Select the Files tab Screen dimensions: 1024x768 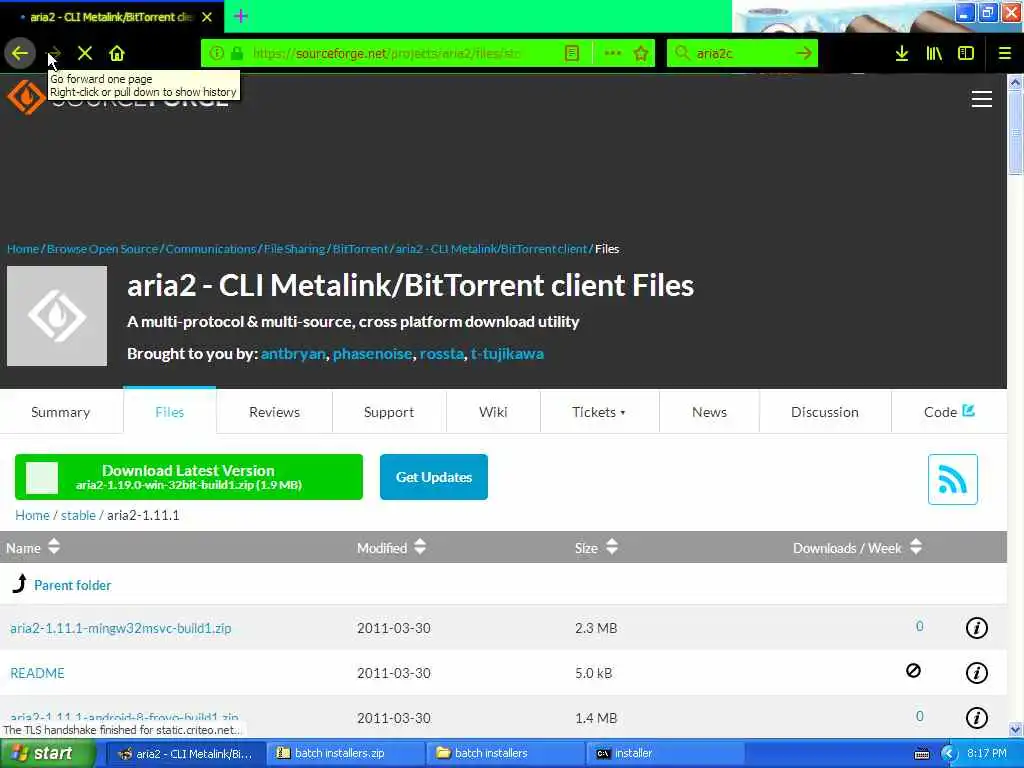pyautogui.click(x=170, y=411)
